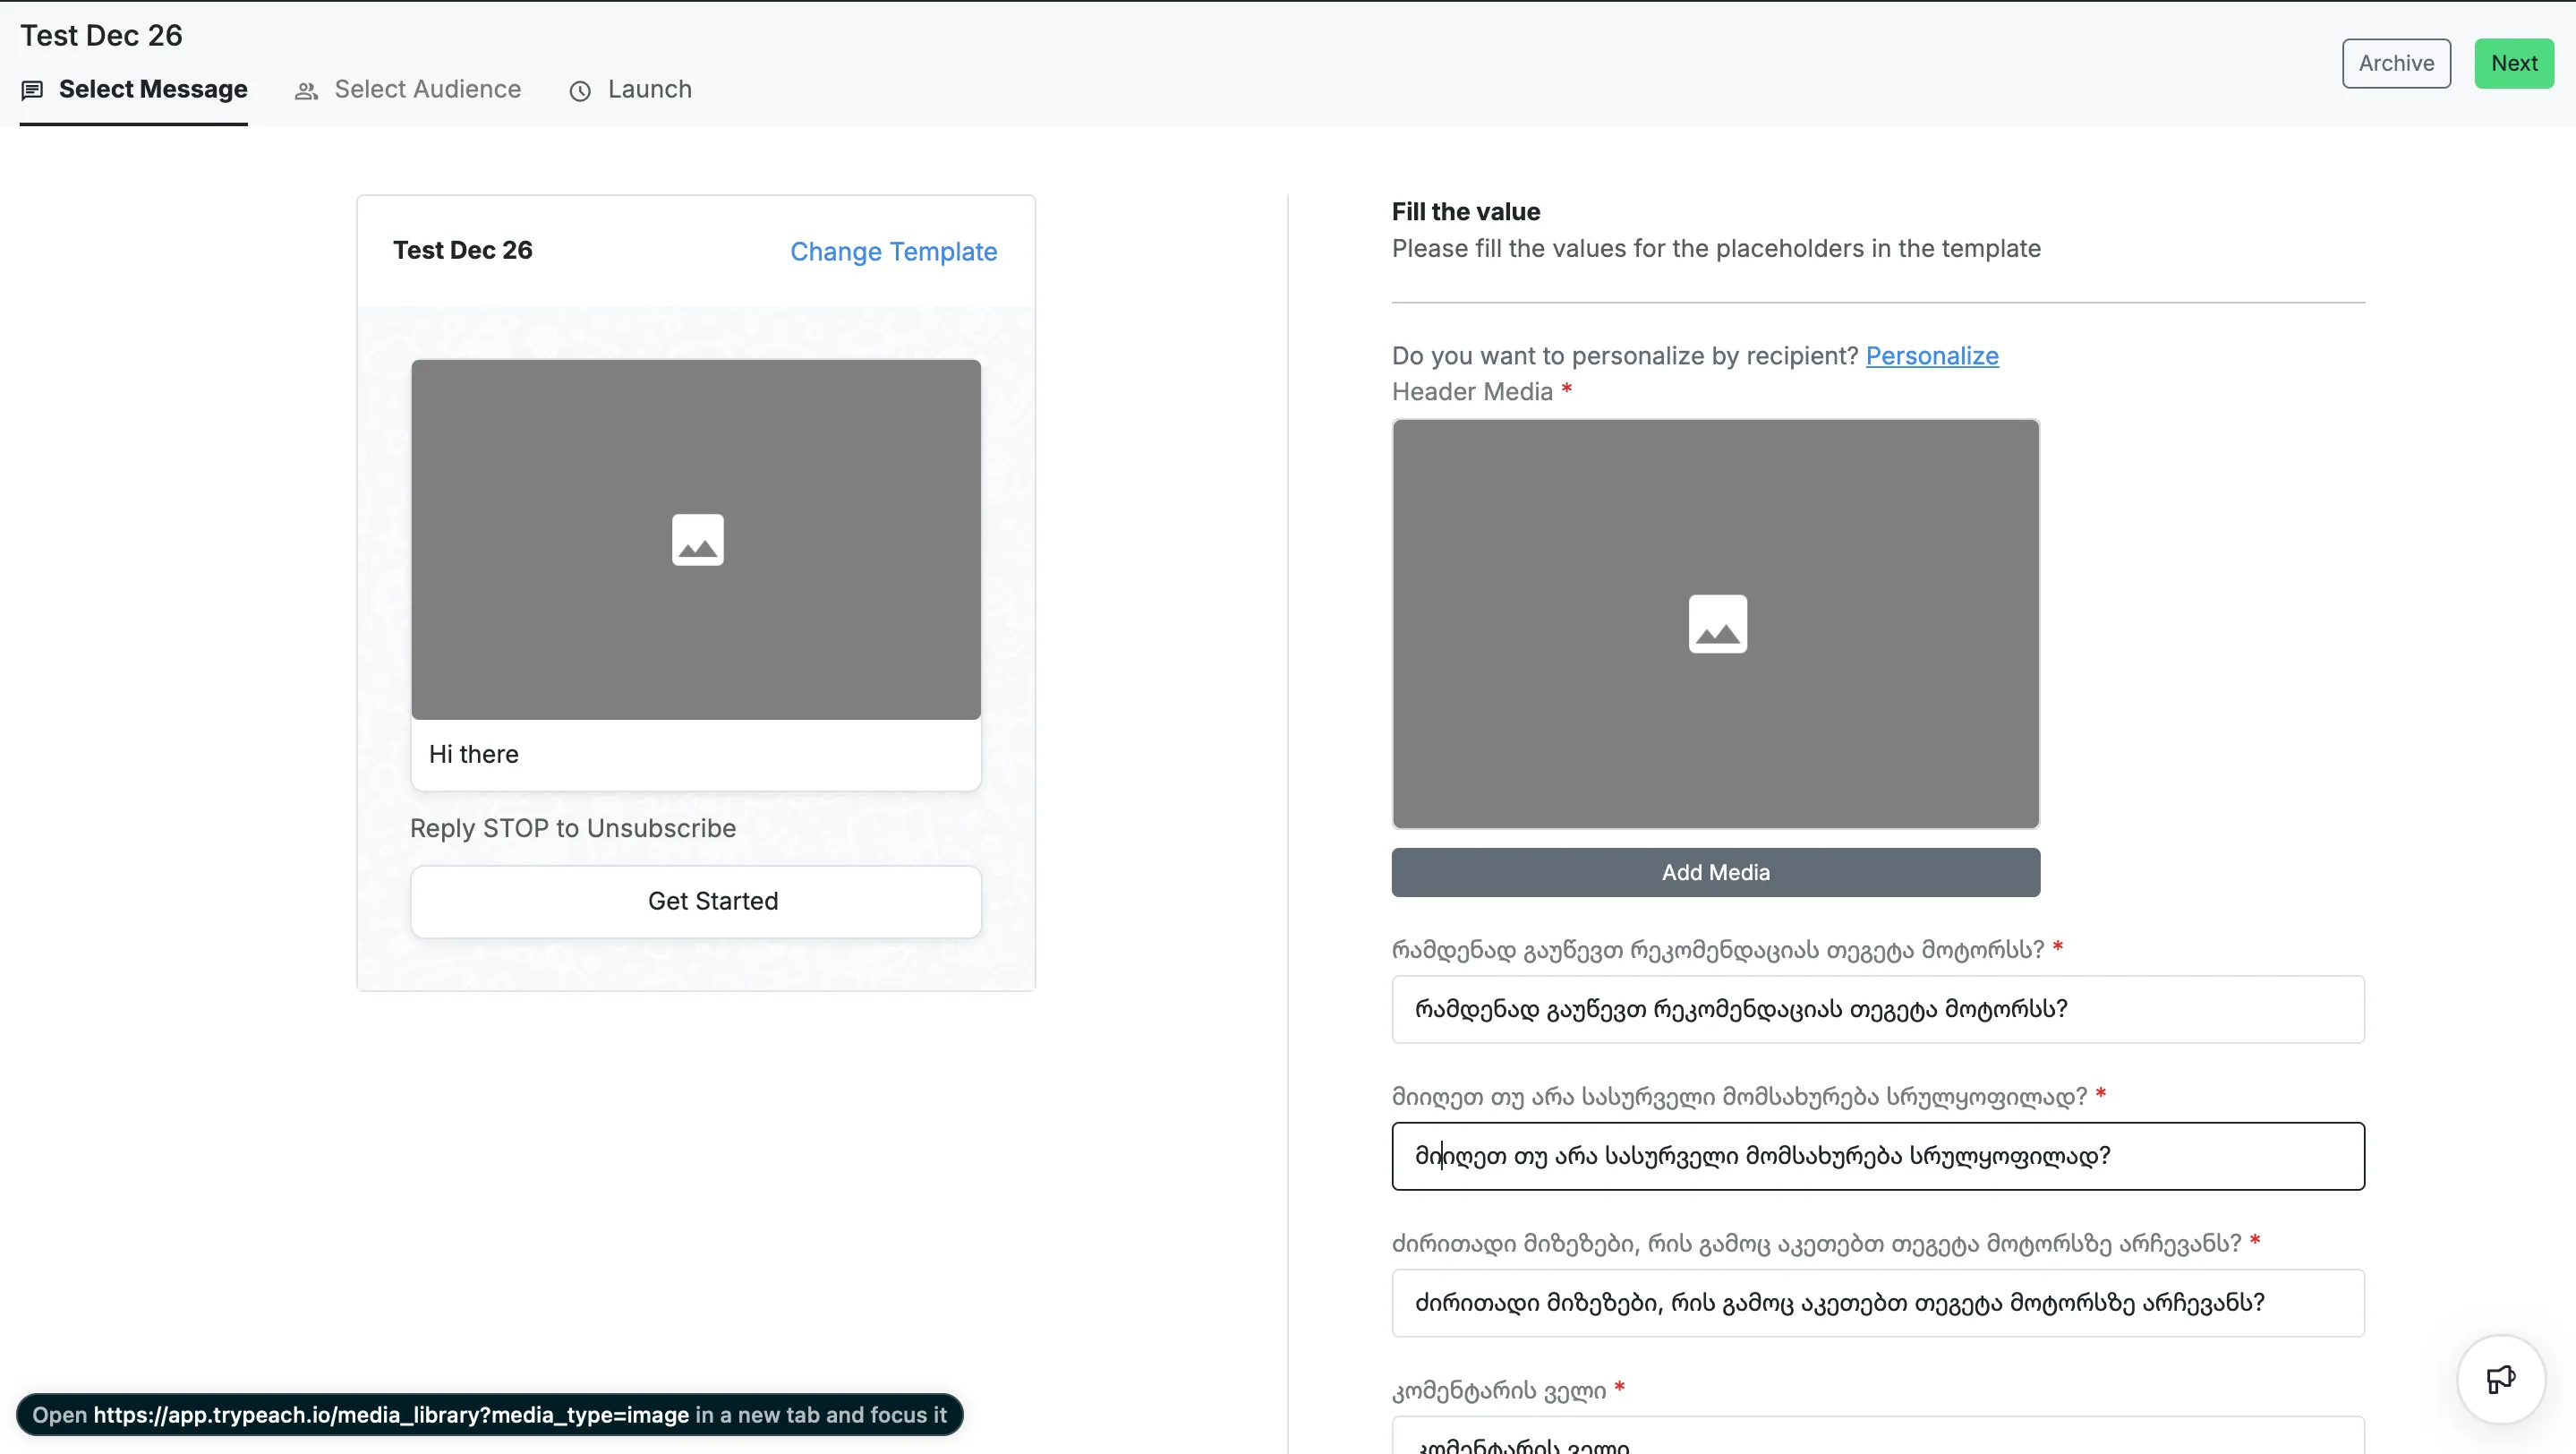
Task: Click the Launch clock icon
Action: pos(580,91)
